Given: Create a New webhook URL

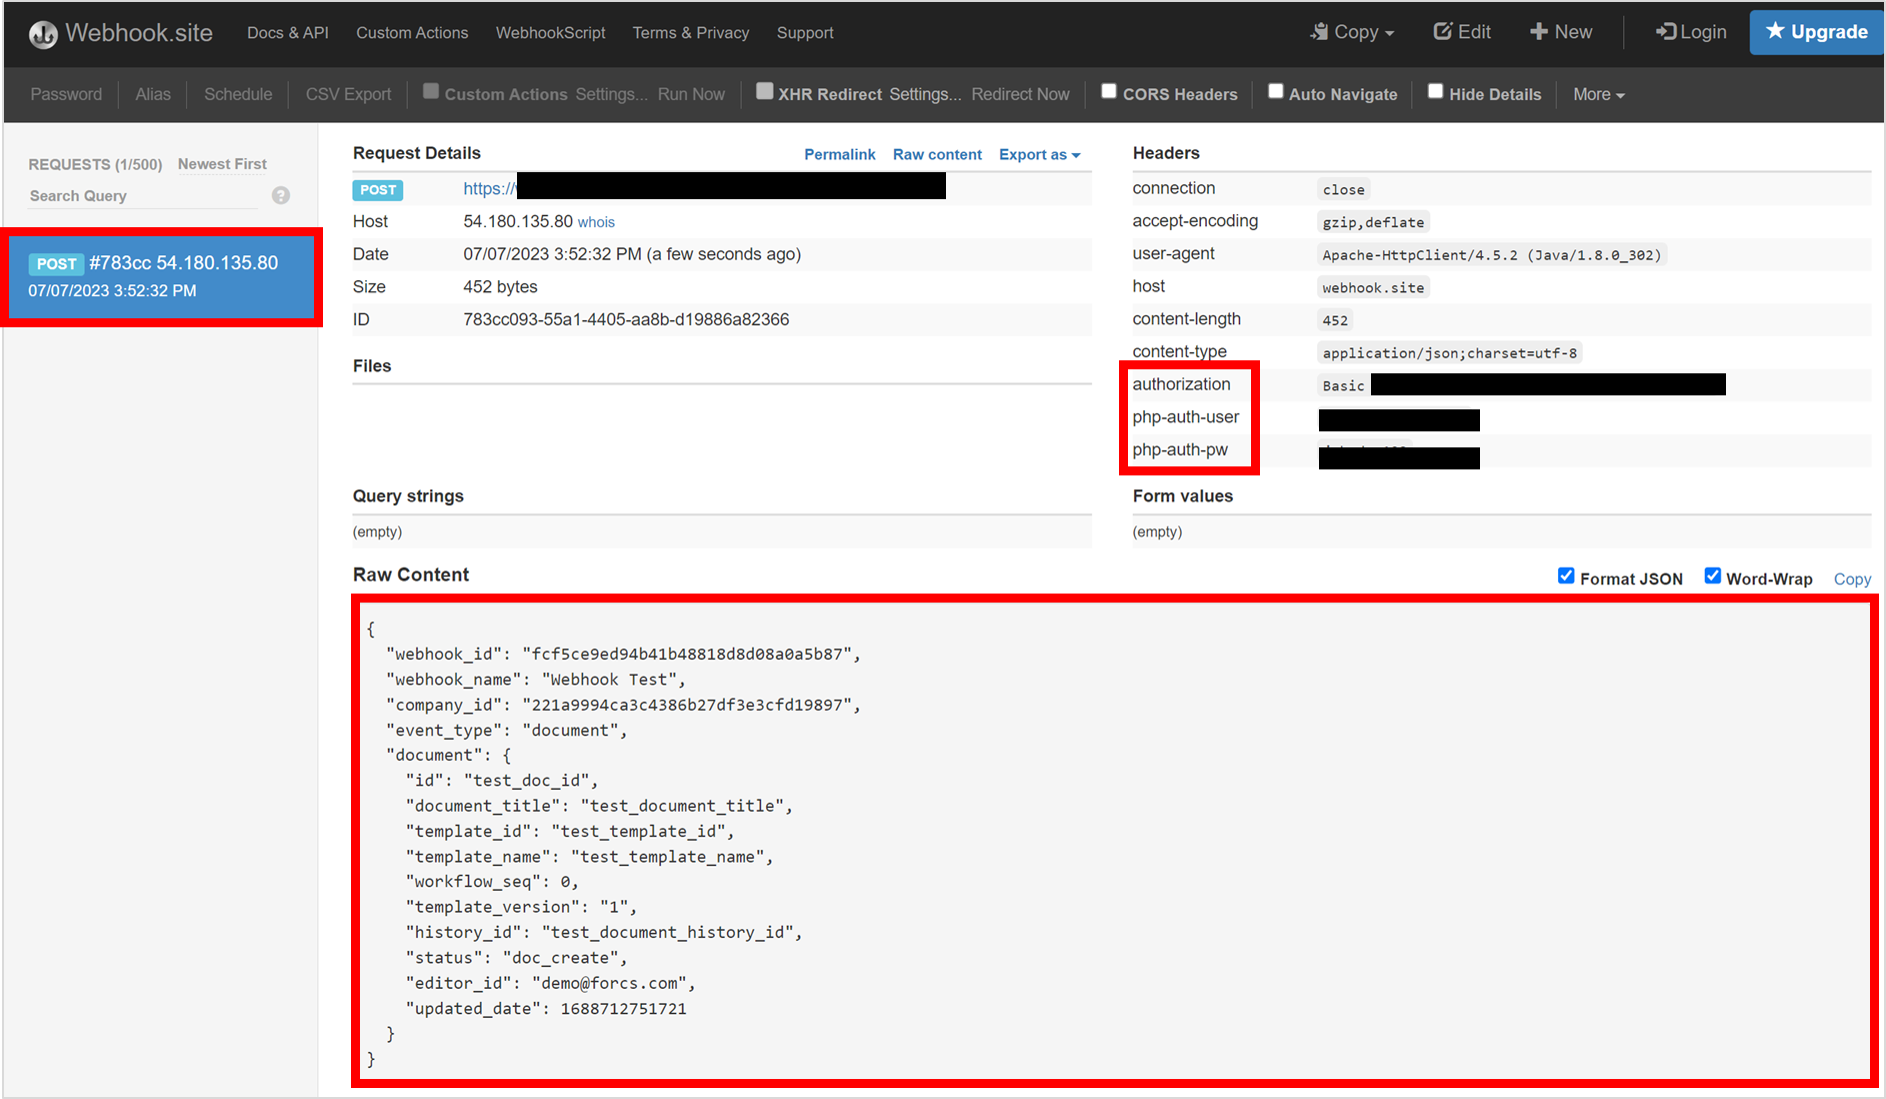Looking at the screenshot, I should click(x=1561, y=32).
